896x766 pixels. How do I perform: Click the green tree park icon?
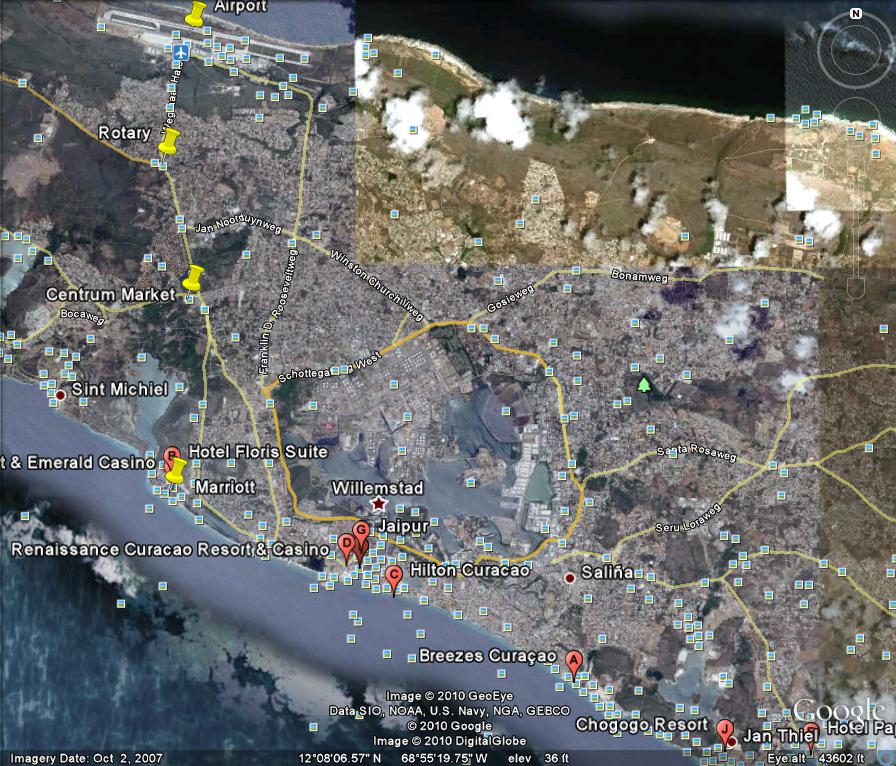pyautogui.click(x=644, y=384)
